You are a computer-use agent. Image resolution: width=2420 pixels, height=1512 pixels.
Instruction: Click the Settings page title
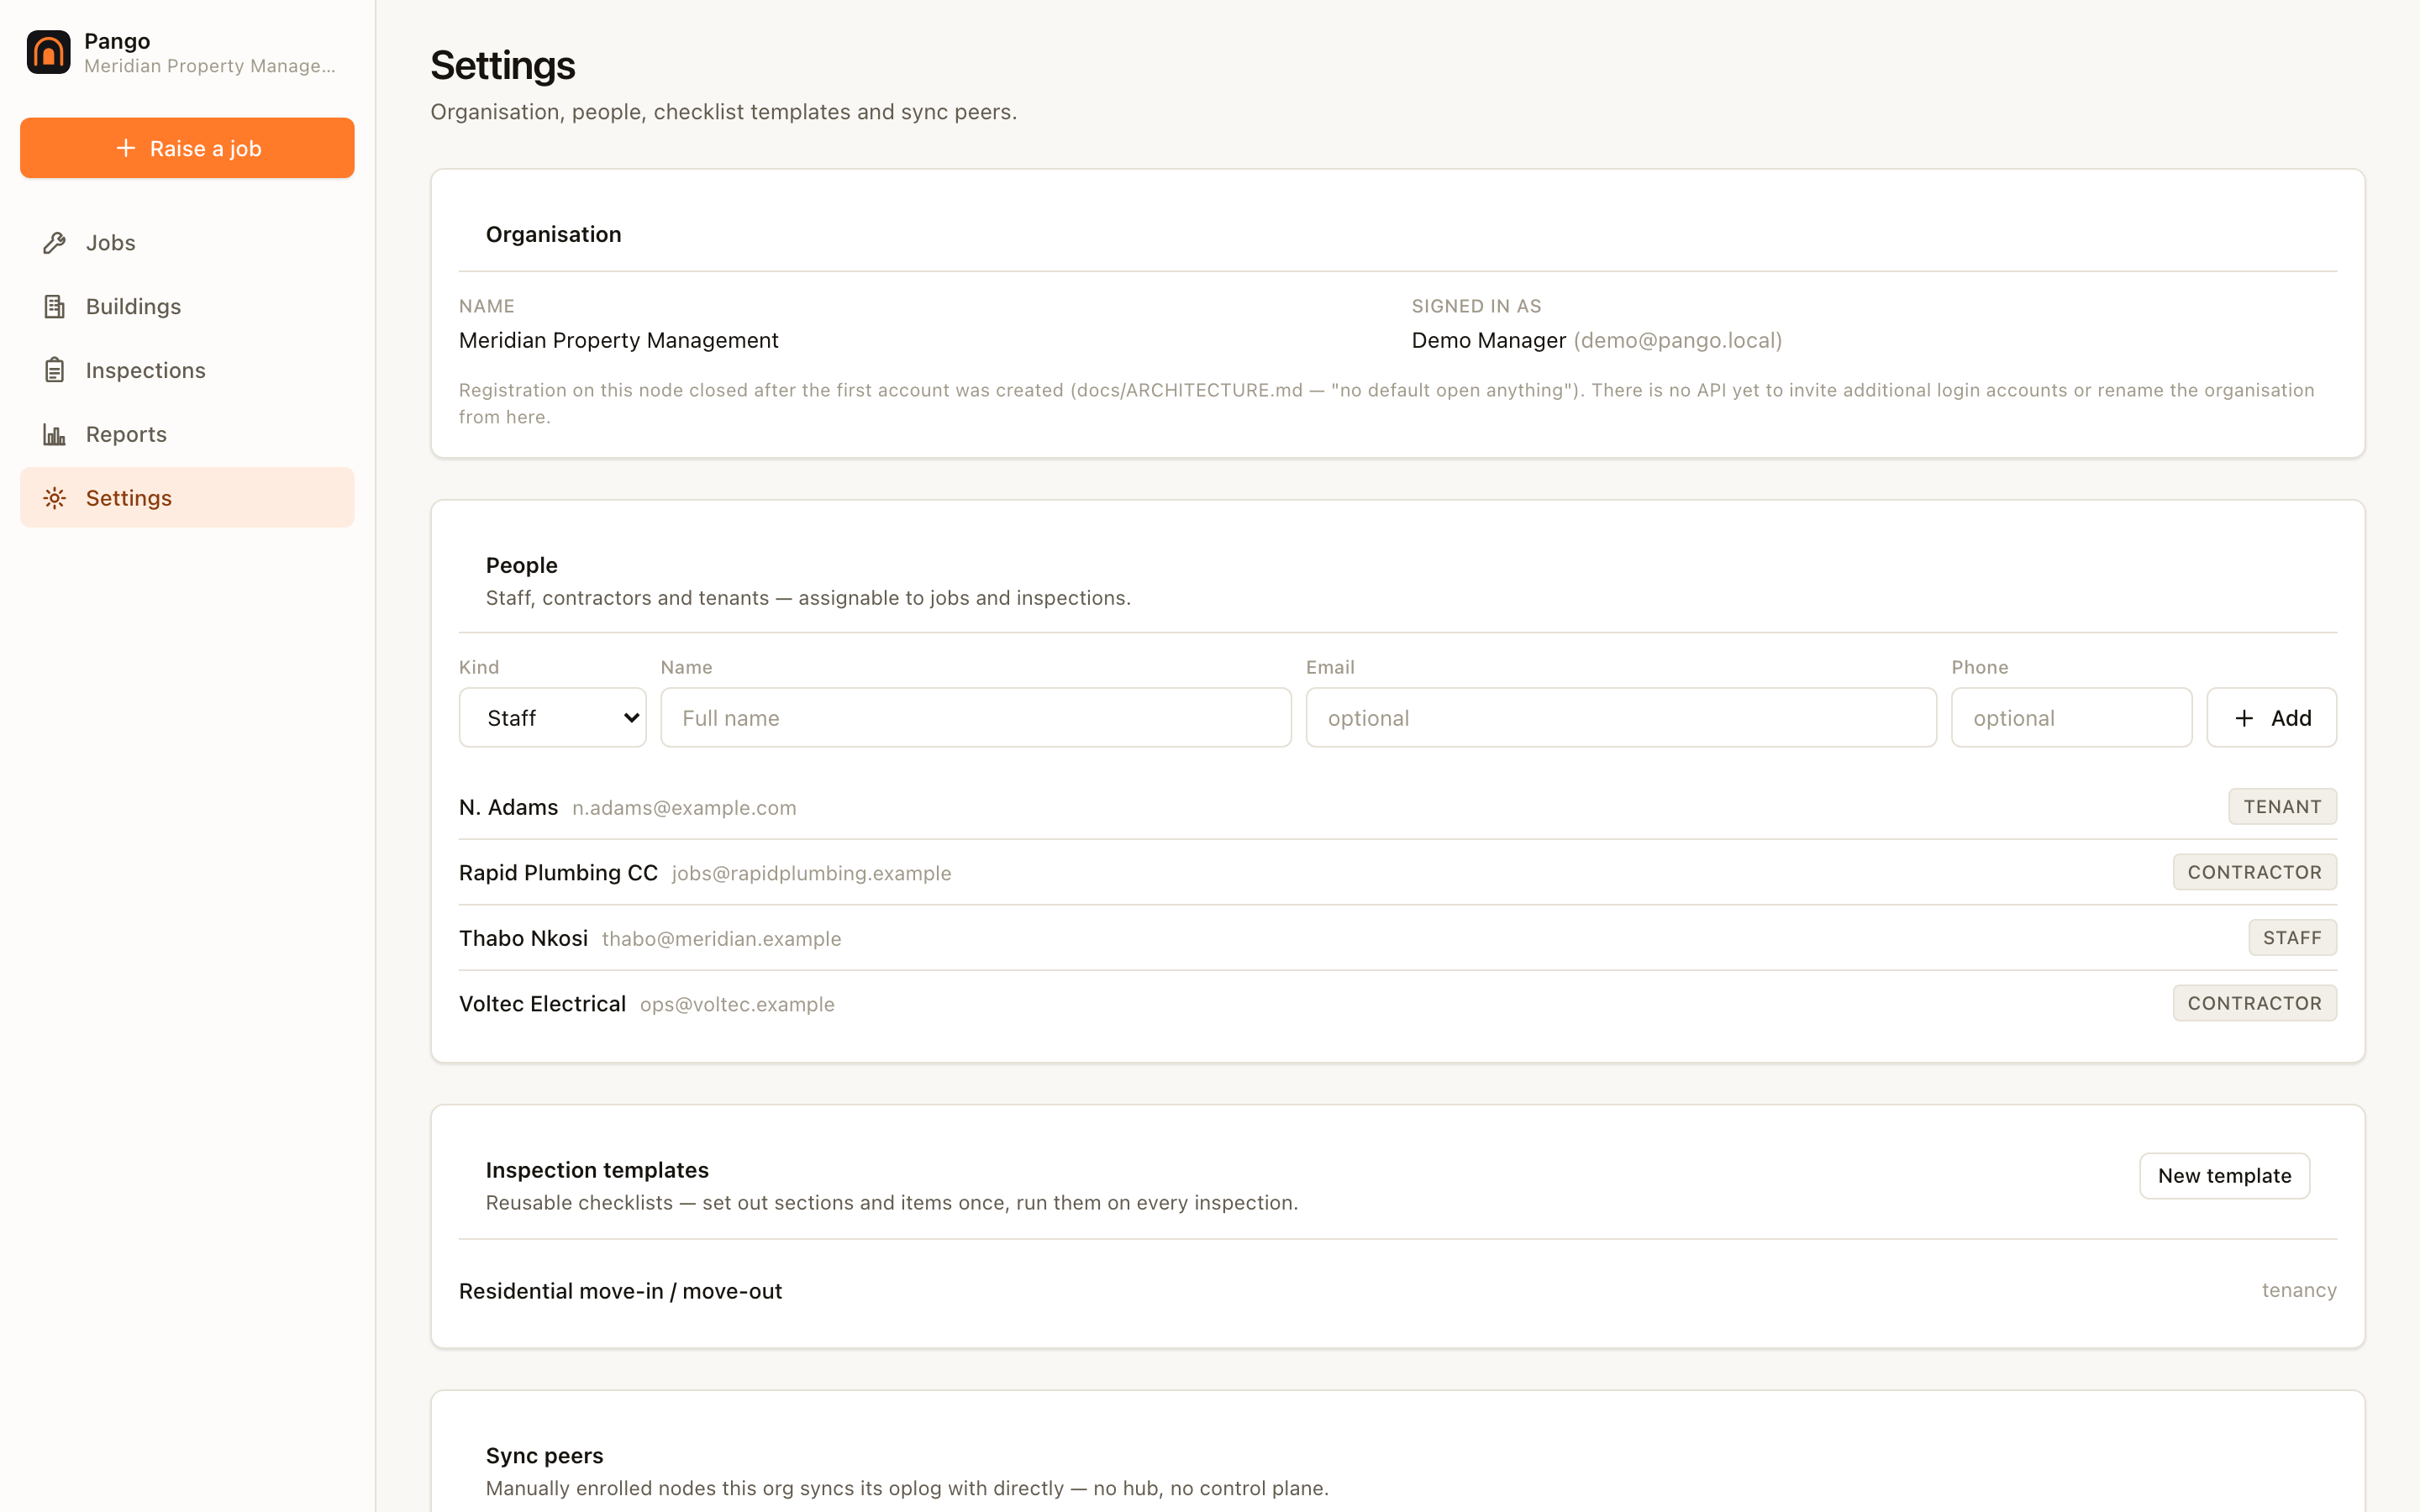(x=502, y=66)
